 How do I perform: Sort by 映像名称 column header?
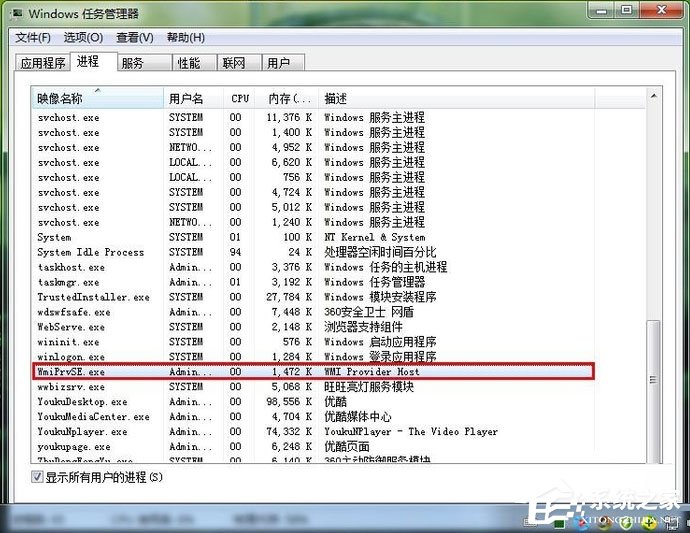coord(98,98)
